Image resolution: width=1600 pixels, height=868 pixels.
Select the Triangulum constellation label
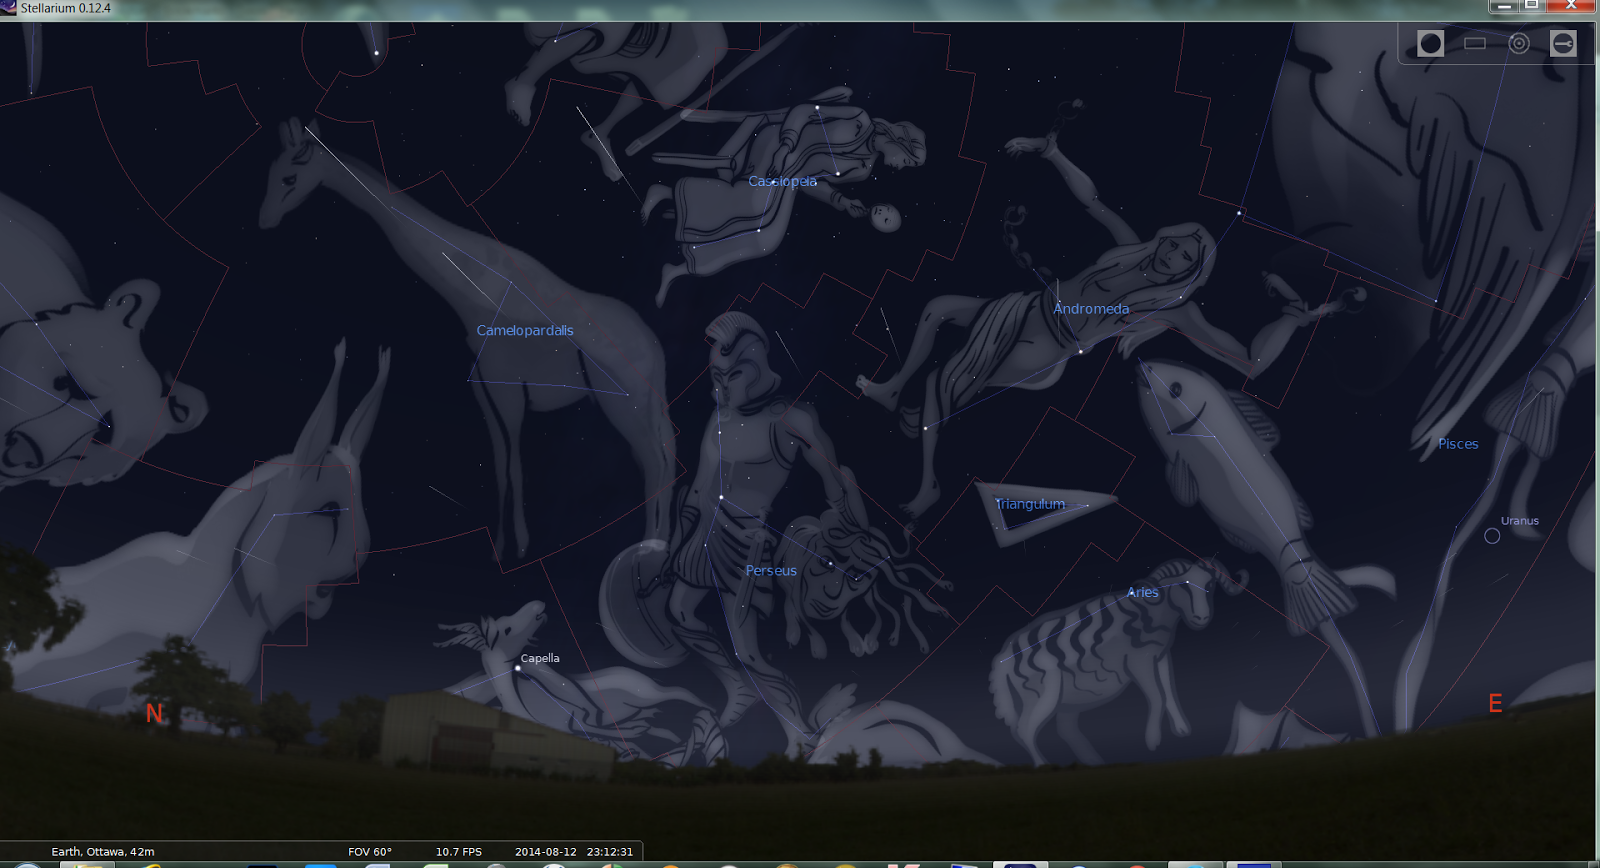(x=1030, y=504)
